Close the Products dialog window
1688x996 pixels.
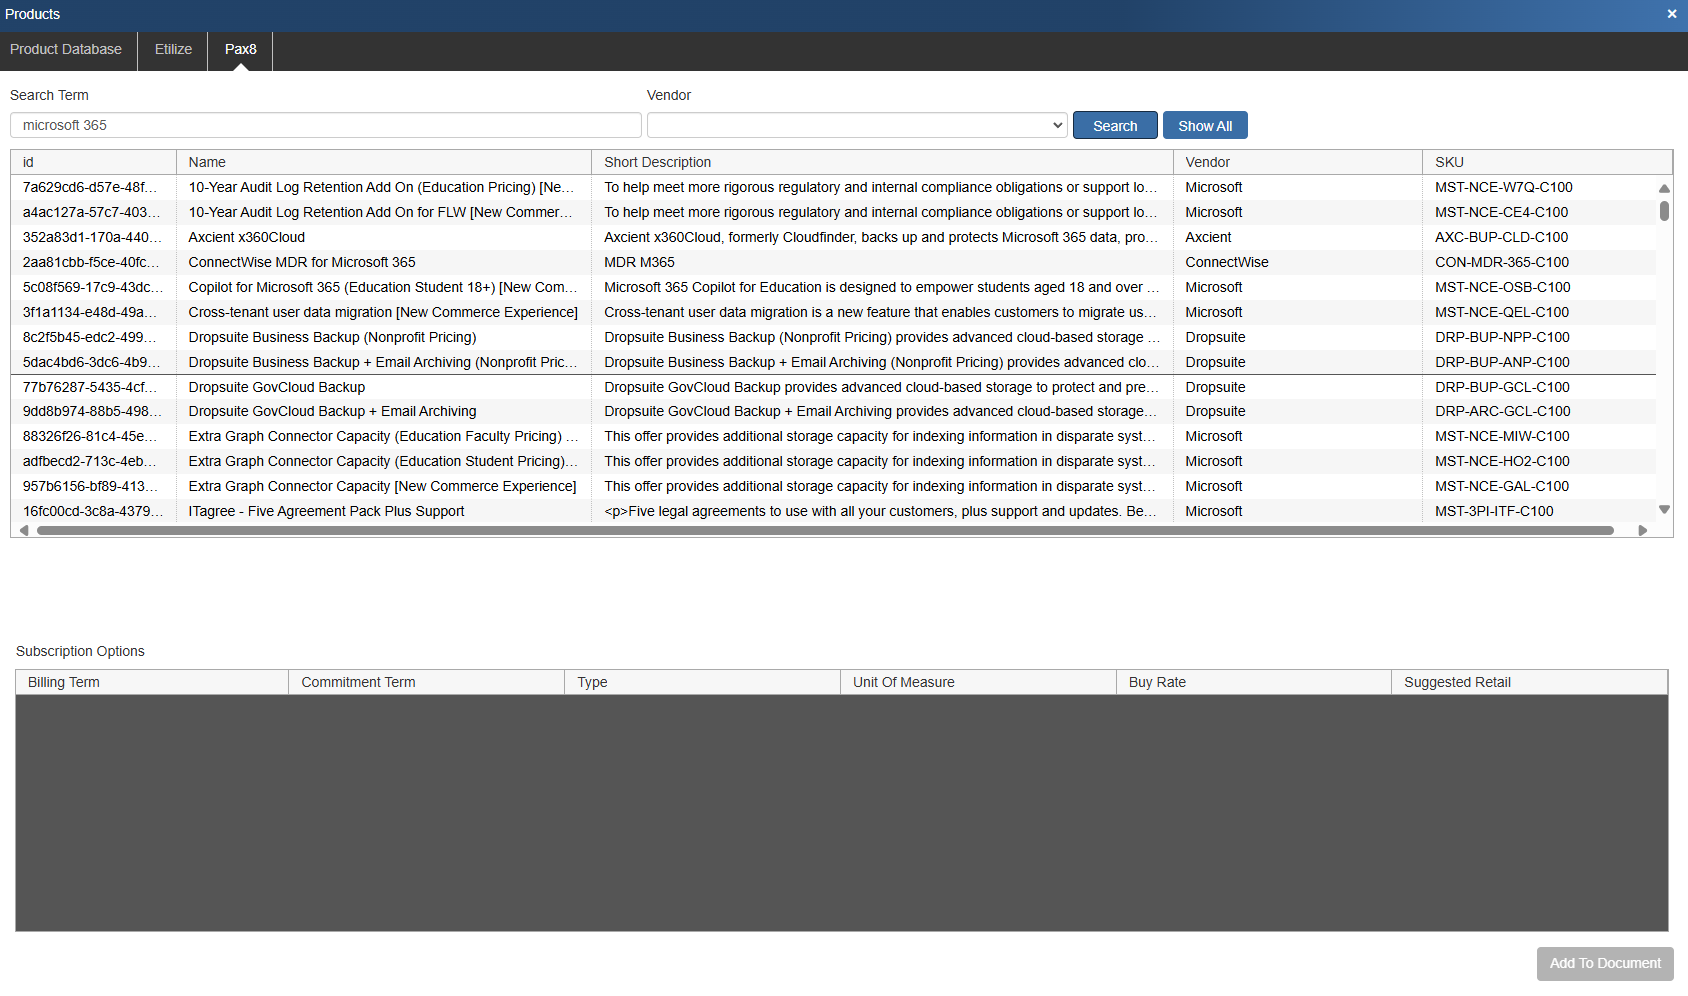(1671, 14)
